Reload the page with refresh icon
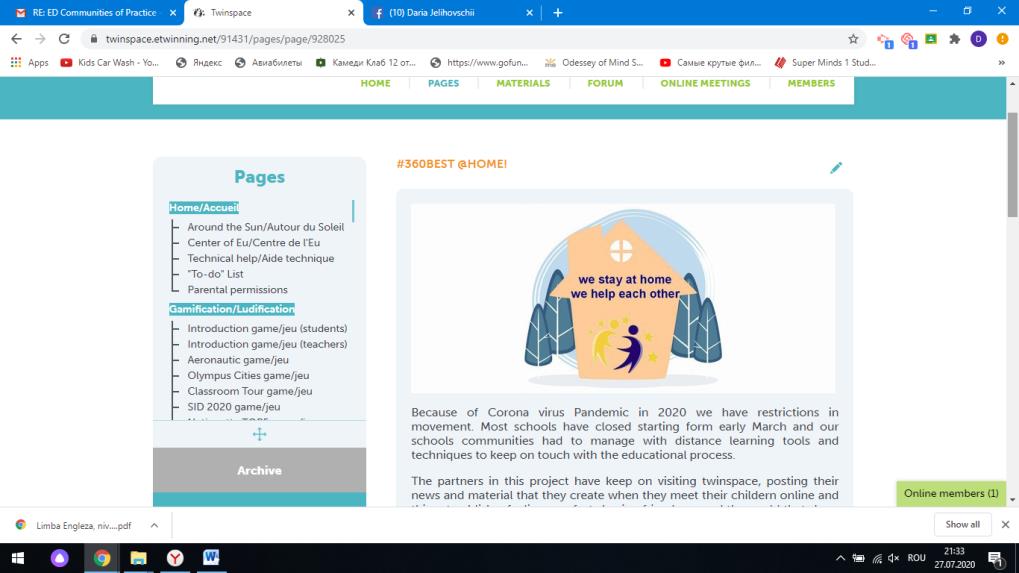Image resolution: width=1019 pixels, height=573 pixels. point(65,39)
